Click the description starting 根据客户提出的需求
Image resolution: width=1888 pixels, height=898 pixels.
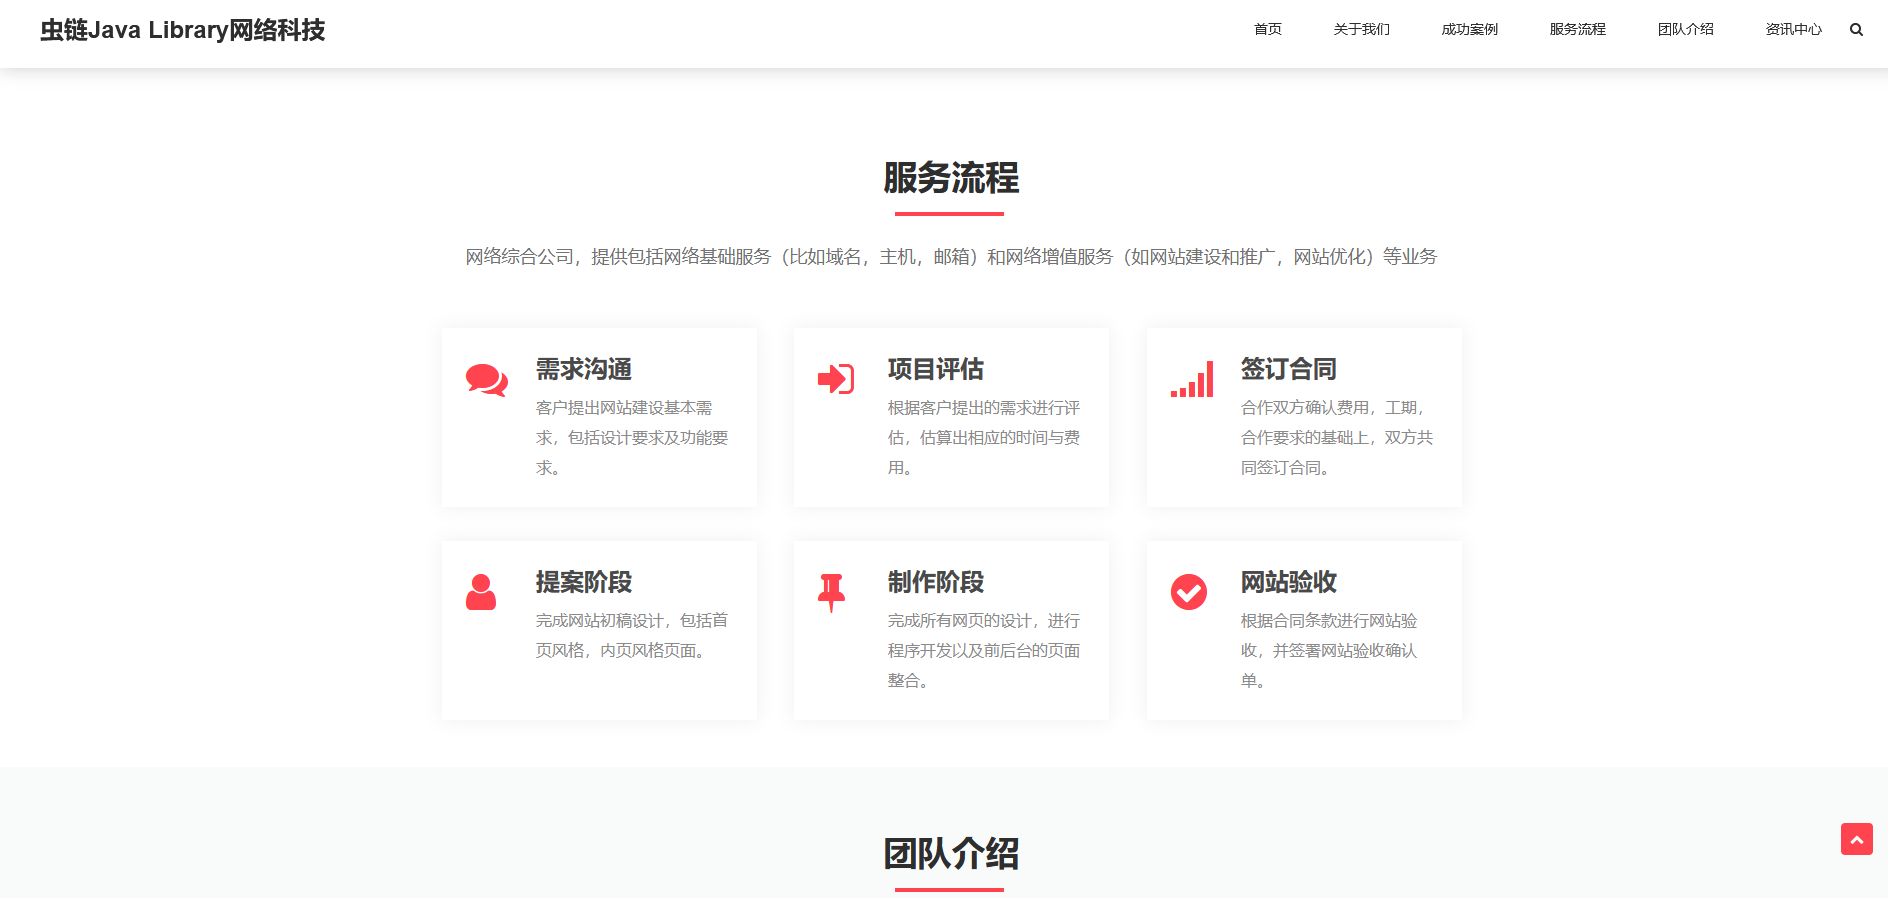984,438
